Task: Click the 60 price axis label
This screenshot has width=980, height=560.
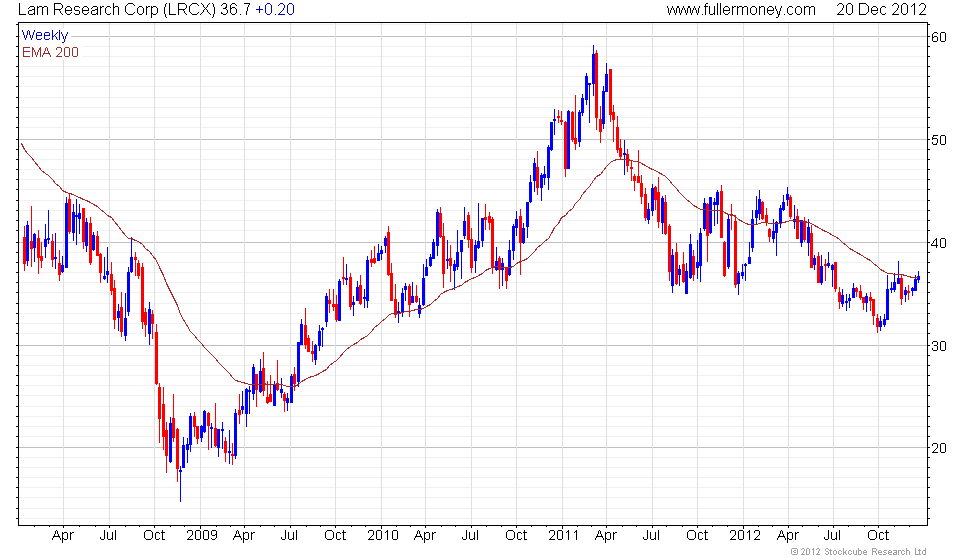Action: point(938,38)
